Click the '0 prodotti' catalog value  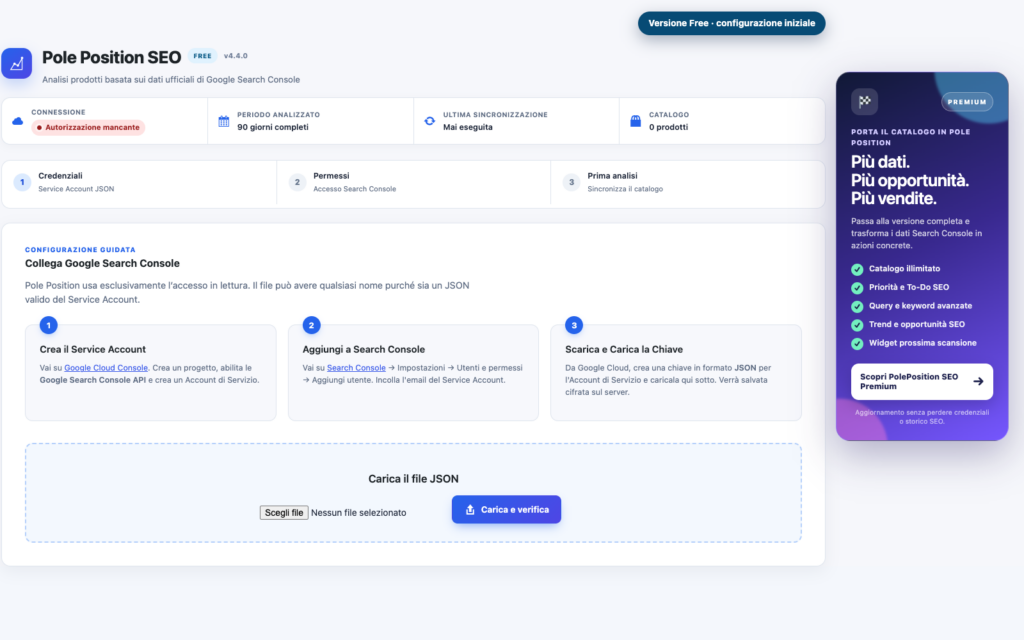tap(668, 127)
